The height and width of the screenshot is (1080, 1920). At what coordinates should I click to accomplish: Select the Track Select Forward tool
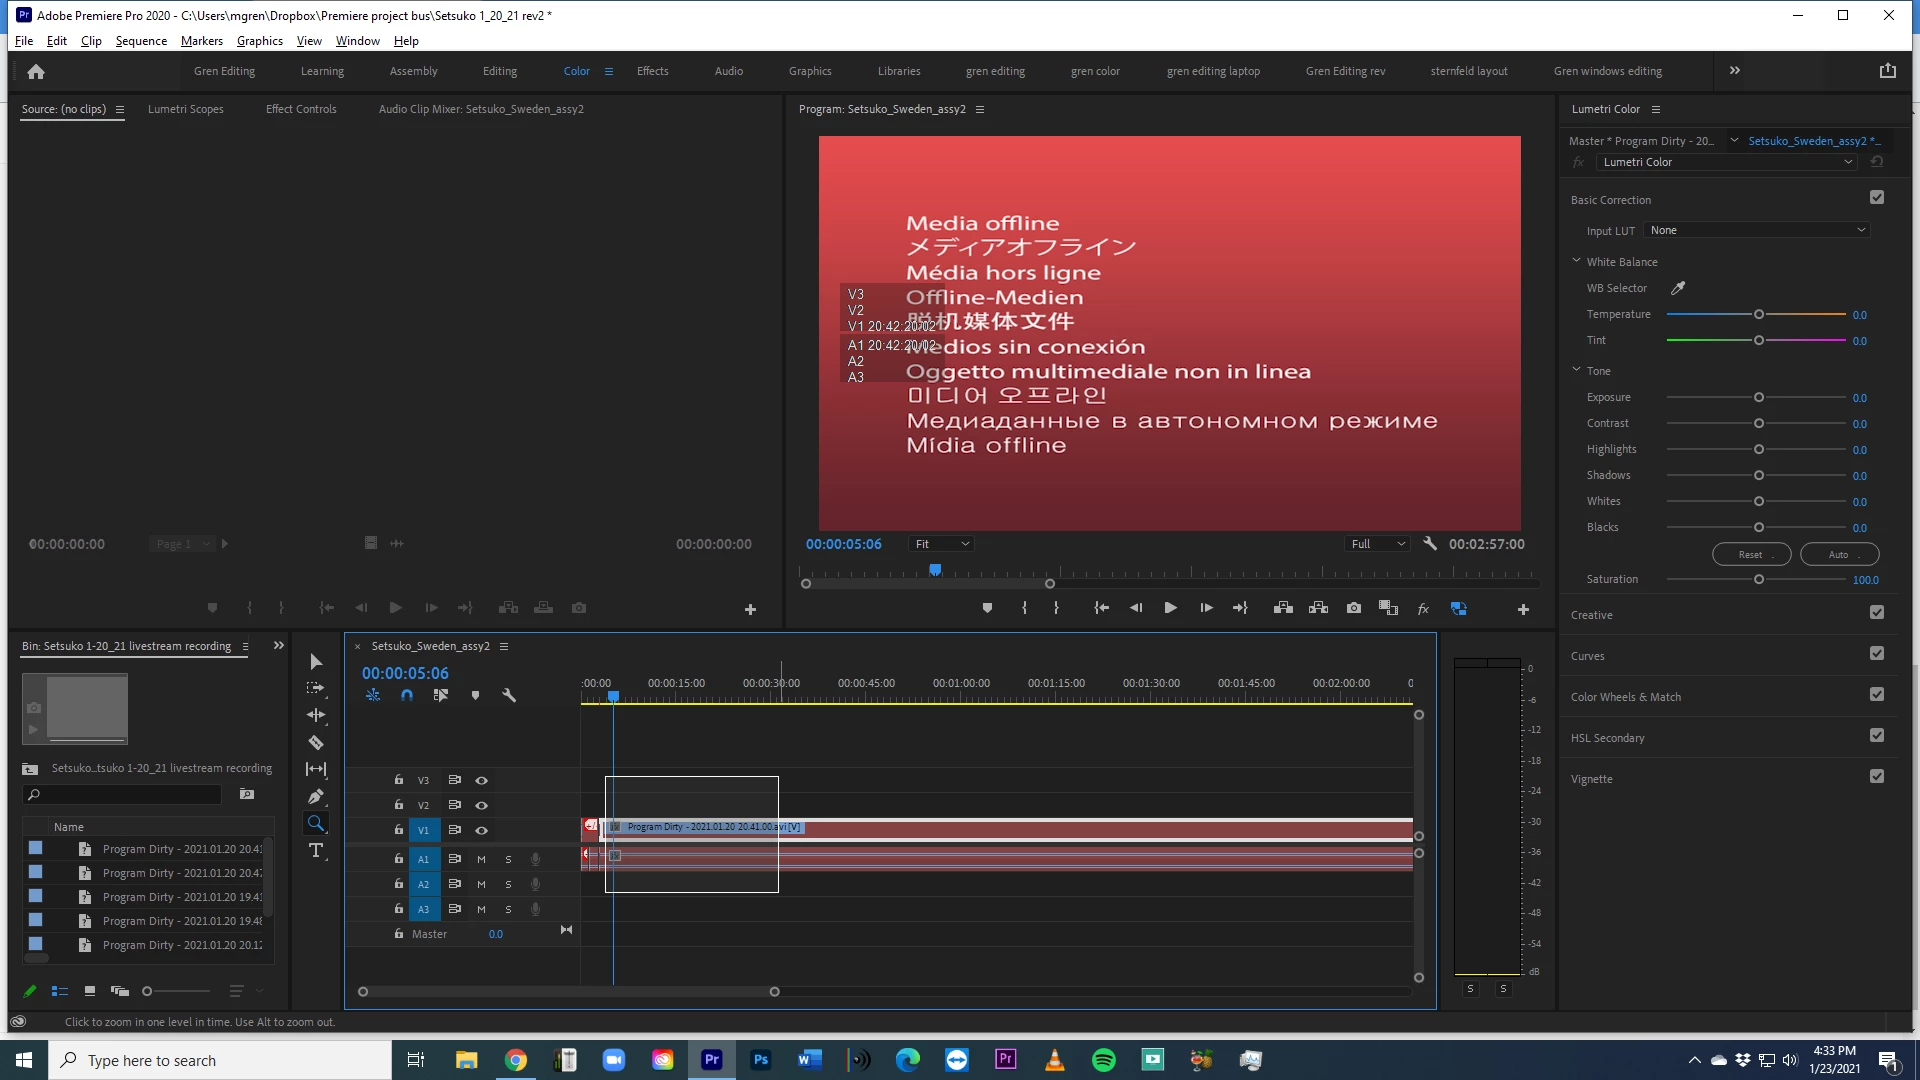pos(316,689)
